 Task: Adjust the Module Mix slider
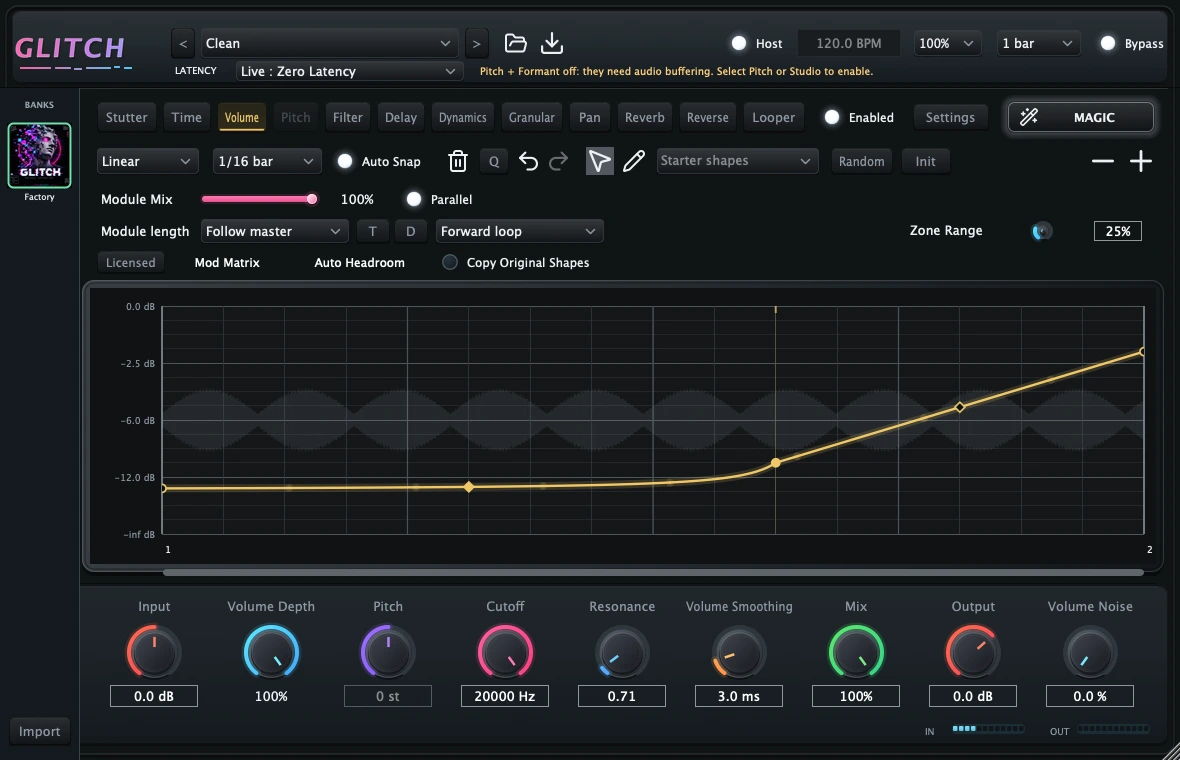[260, 199]
